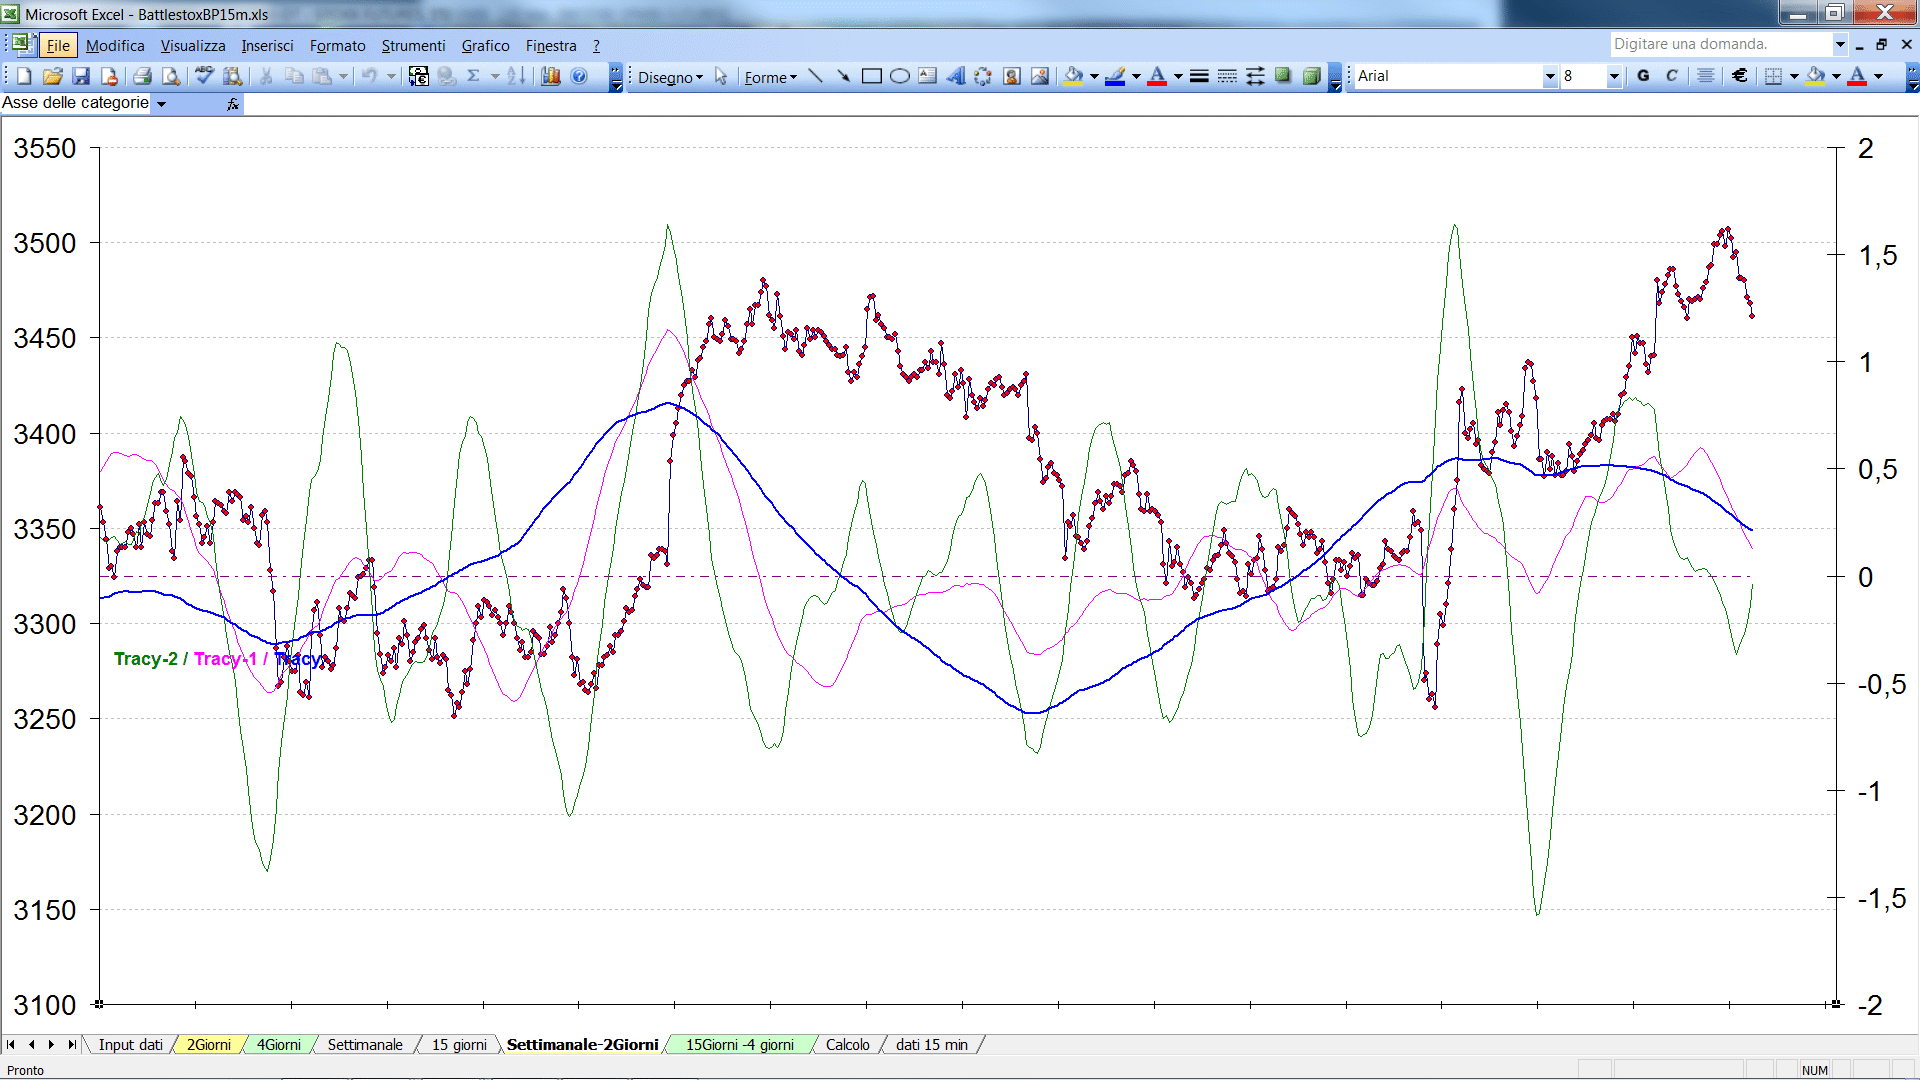Apply Euro currency style
The width and height of the screenshot is (1920, 1080).
pyautogui.click(x=1740, y=76)
